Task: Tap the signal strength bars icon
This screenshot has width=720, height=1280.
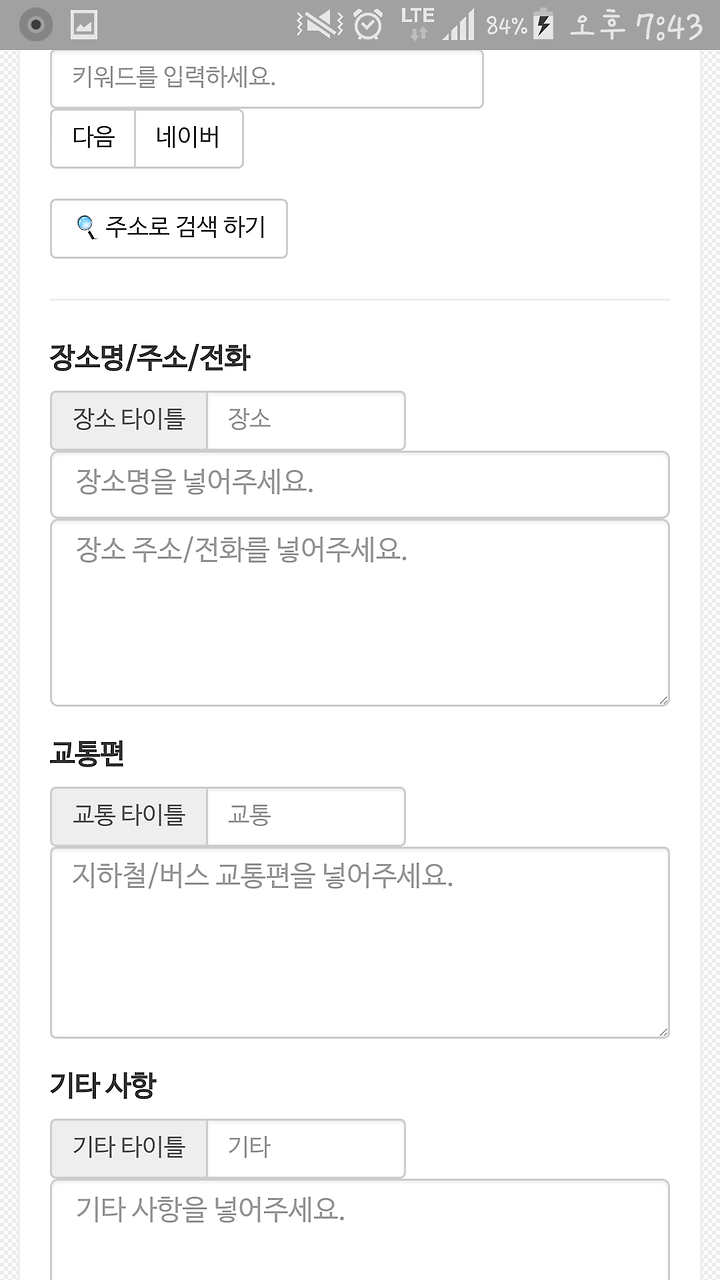Action: 459,25
